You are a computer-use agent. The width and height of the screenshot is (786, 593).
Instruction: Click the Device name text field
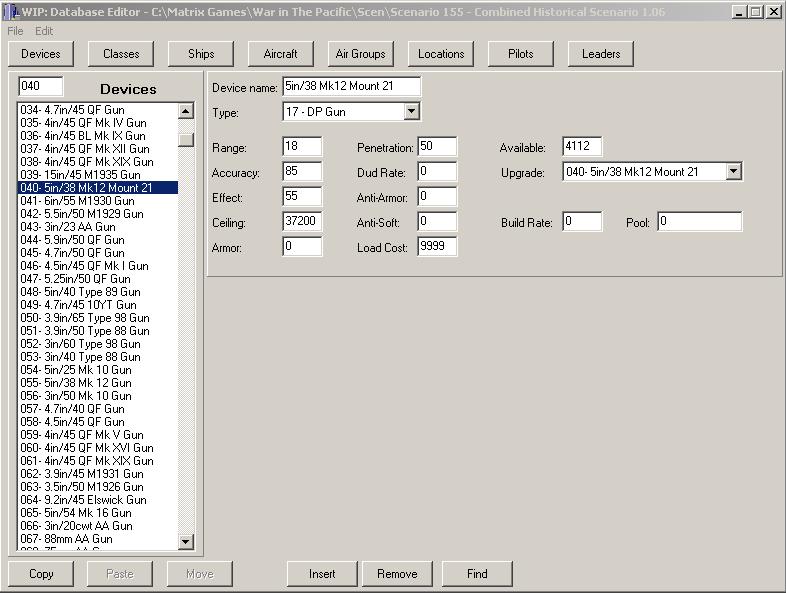click(x=351, y=87)
